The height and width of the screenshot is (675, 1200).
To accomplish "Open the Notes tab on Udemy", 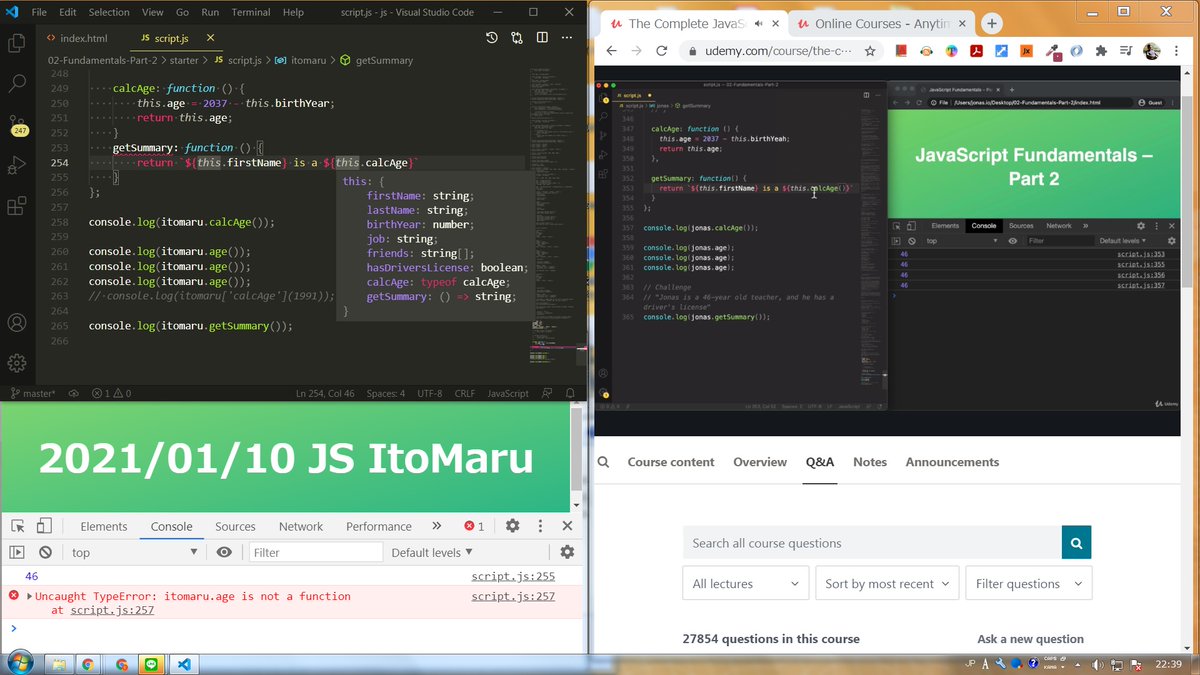I will coord(870,462).
